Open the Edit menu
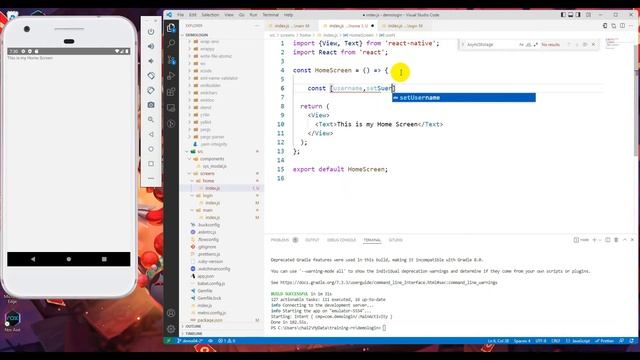Image resolution: width=640 pixels, height=360 pixels. pyautogui.click(x=193, y=15)
